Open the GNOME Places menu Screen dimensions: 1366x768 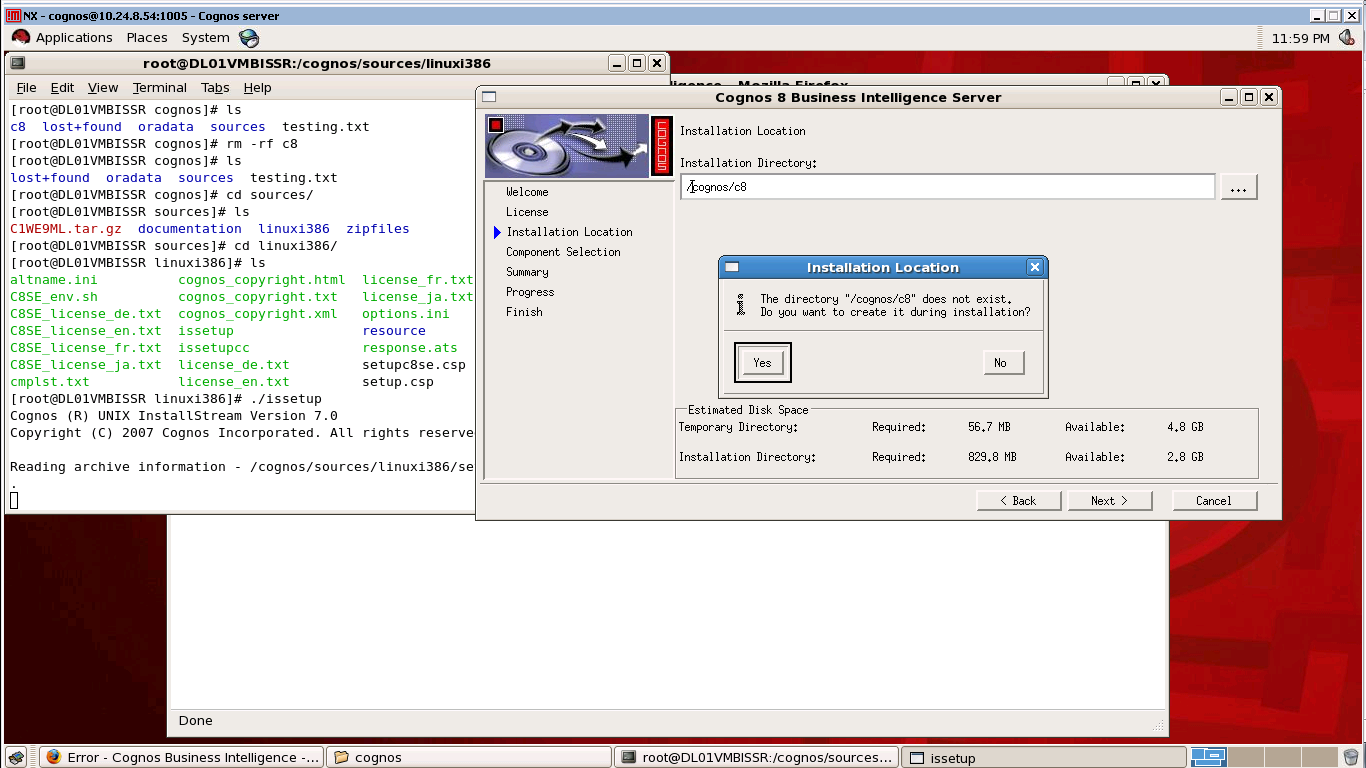click(147, 38)
